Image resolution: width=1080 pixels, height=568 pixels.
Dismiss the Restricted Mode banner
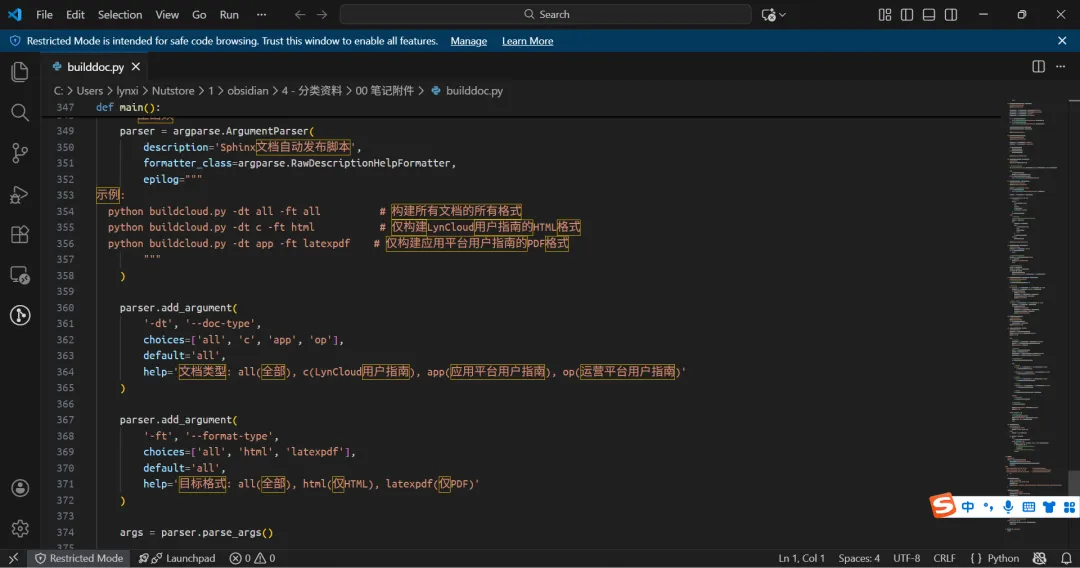click(1062, 41)
